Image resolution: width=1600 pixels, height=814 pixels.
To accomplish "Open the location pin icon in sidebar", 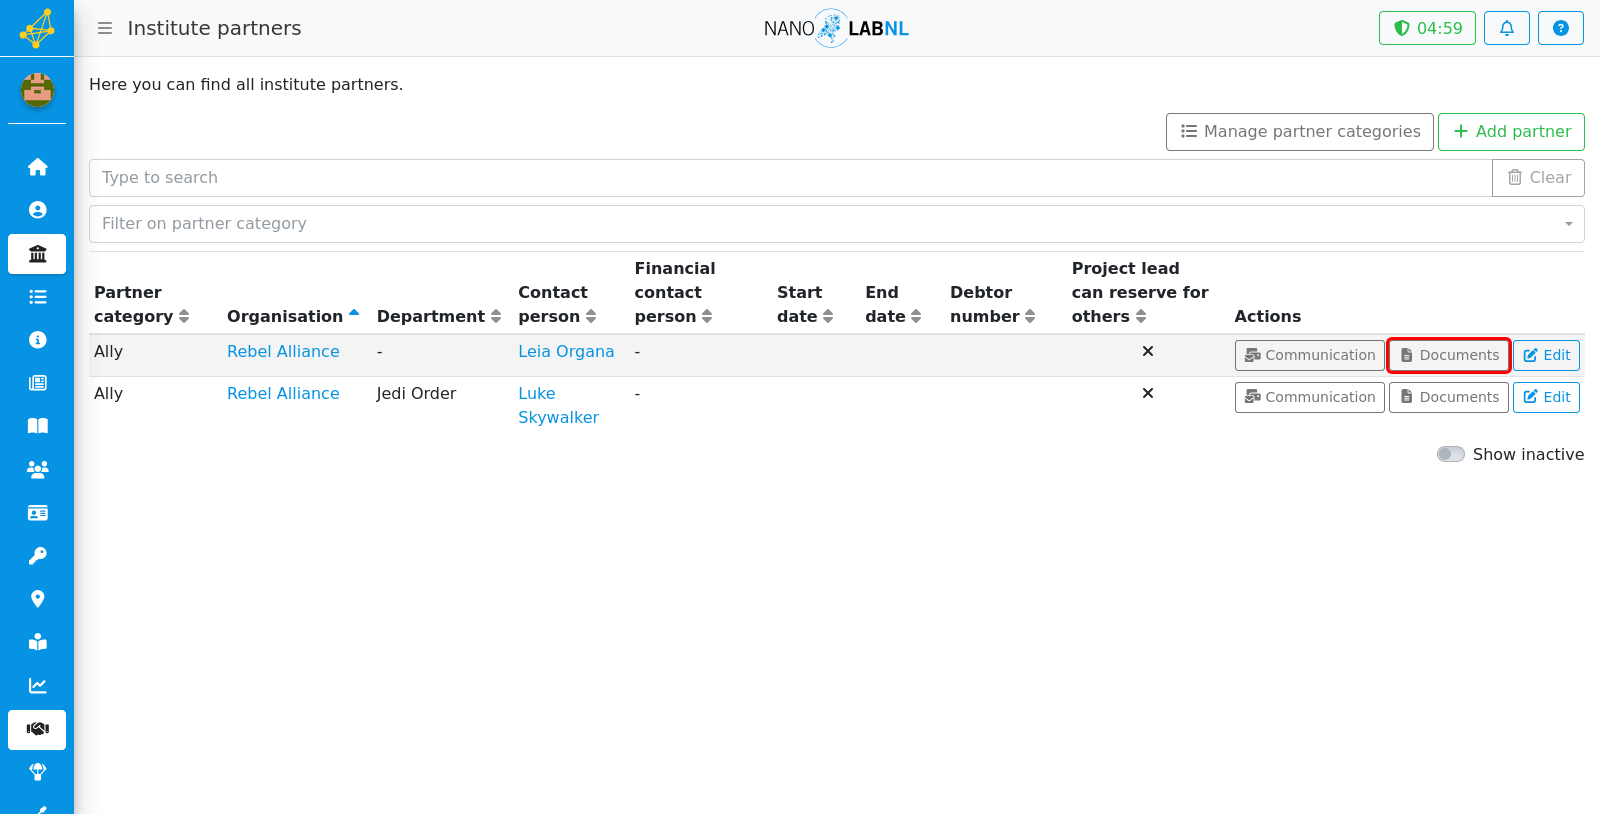I will coord(37,599).
